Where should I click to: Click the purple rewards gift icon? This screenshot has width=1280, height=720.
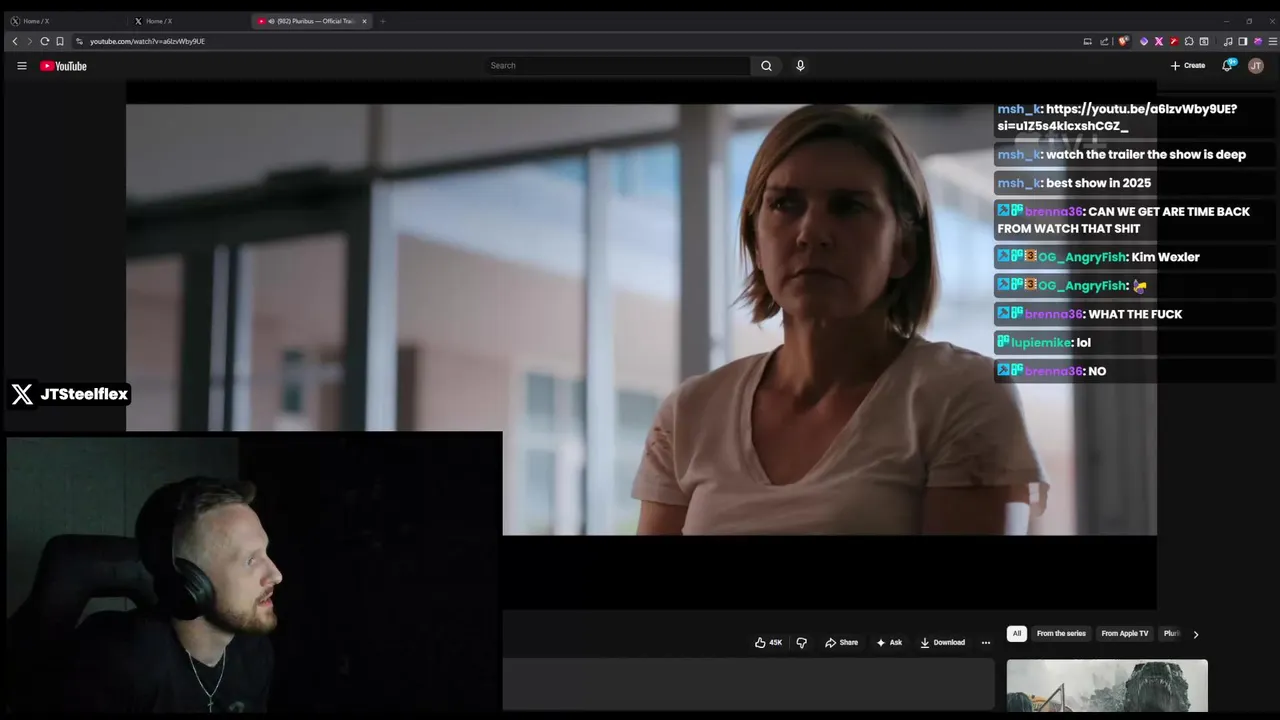click(1258, 41)
